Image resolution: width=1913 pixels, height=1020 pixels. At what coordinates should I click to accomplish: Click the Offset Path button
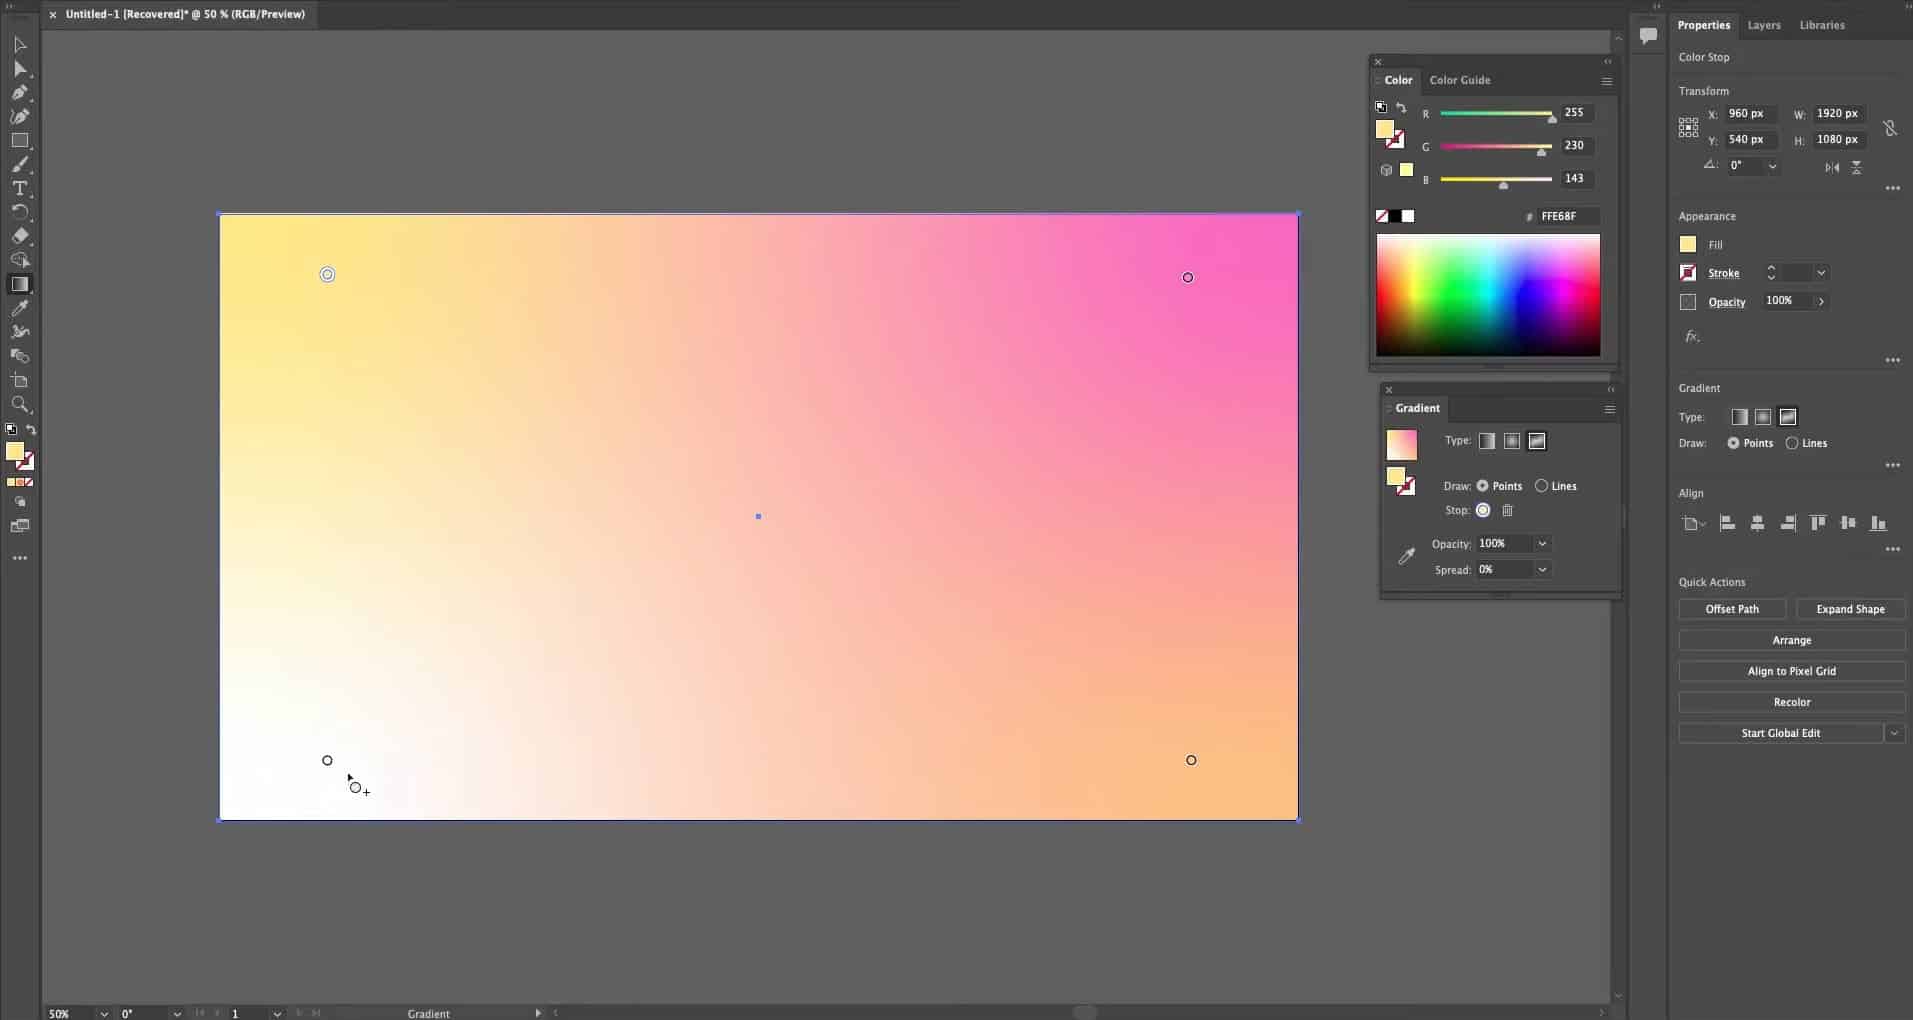coord(1731,609)
